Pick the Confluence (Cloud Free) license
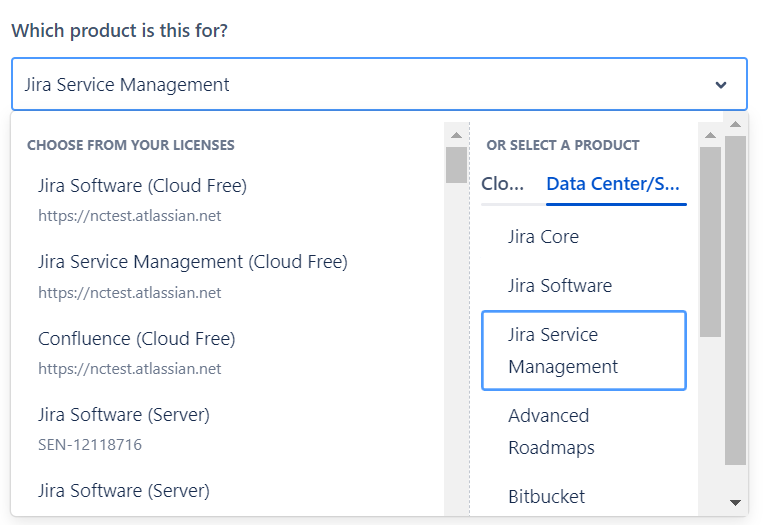This screenshot has height=525, width=773. 136,339
